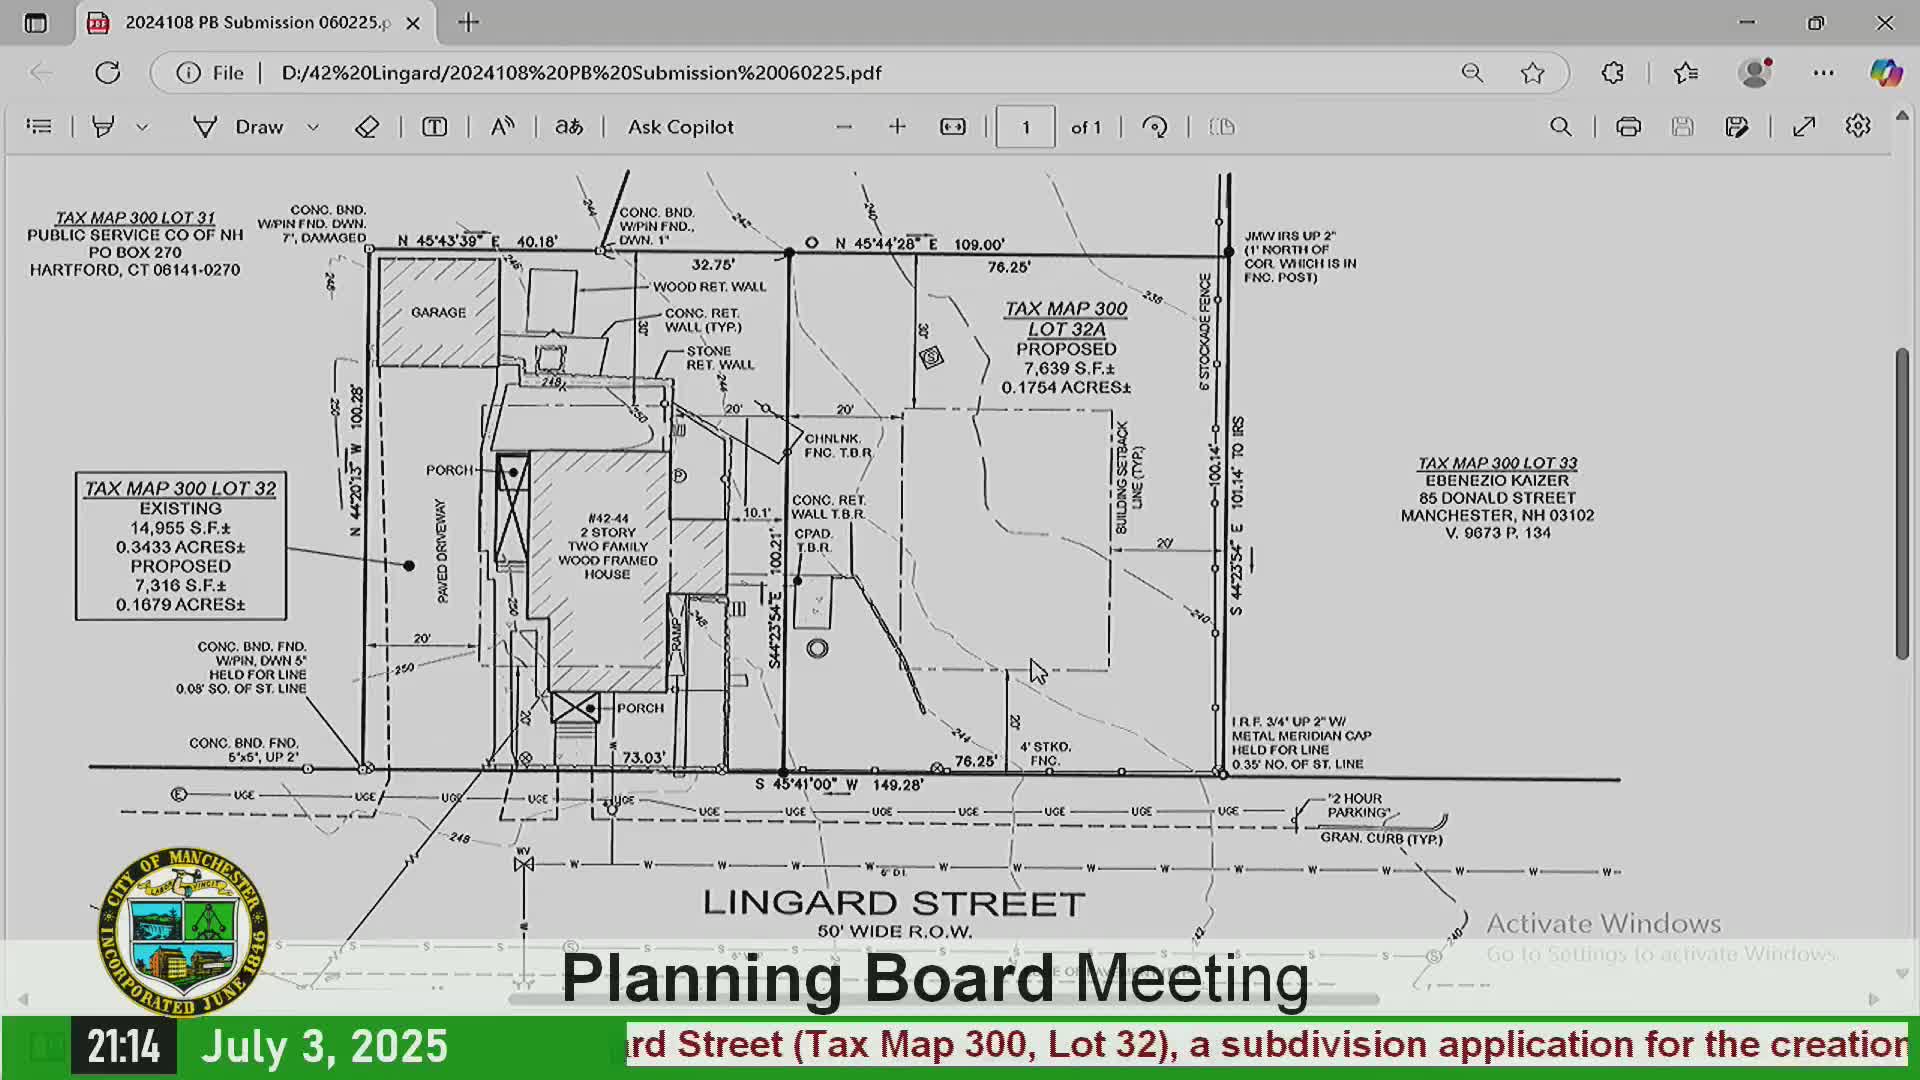
Task: Open the Draw pen options dropdown
Action: (x=313, y=126)
